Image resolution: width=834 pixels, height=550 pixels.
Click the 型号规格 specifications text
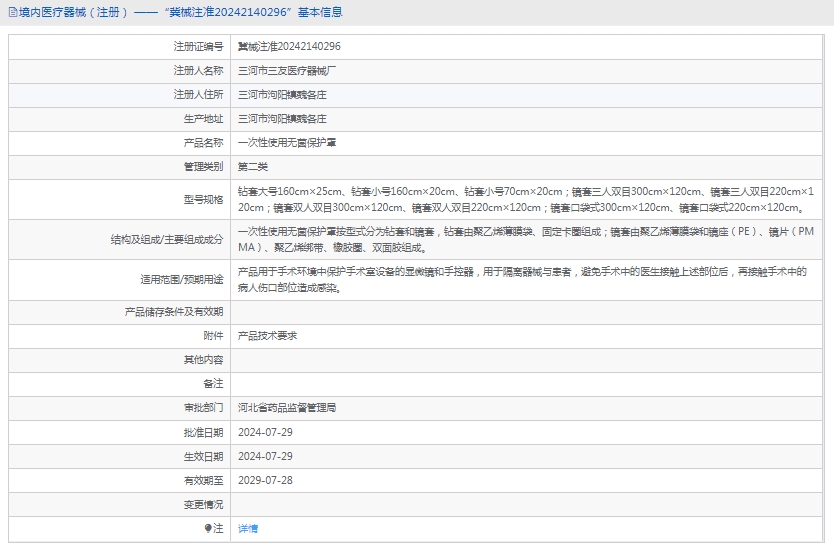[x=525, y=199]
